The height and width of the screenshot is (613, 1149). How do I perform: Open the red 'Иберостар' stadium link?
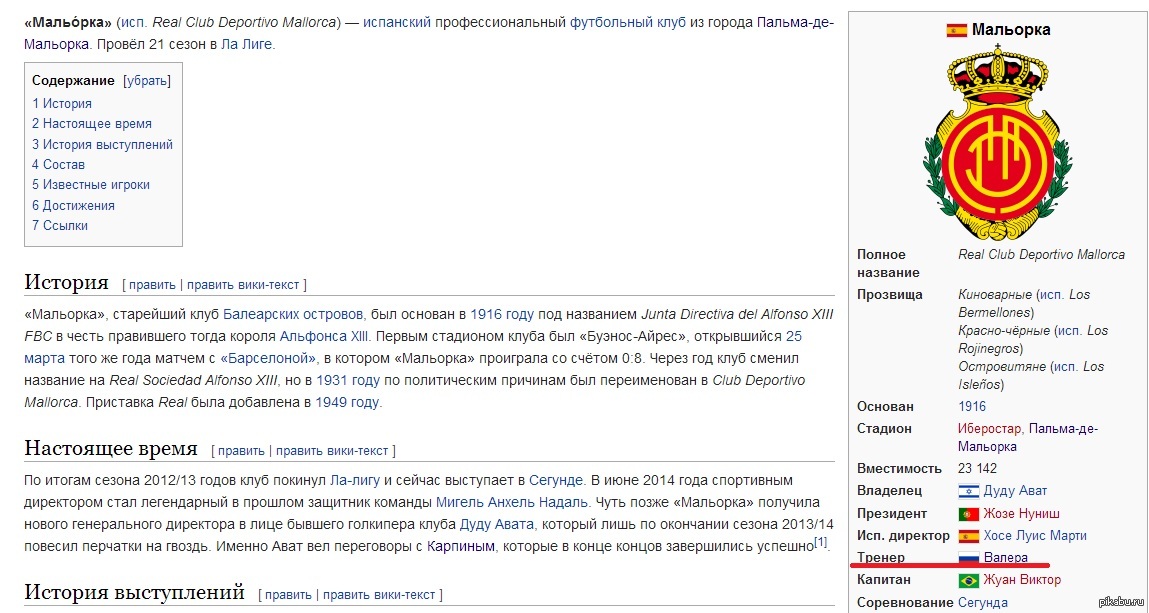[990, 428]
